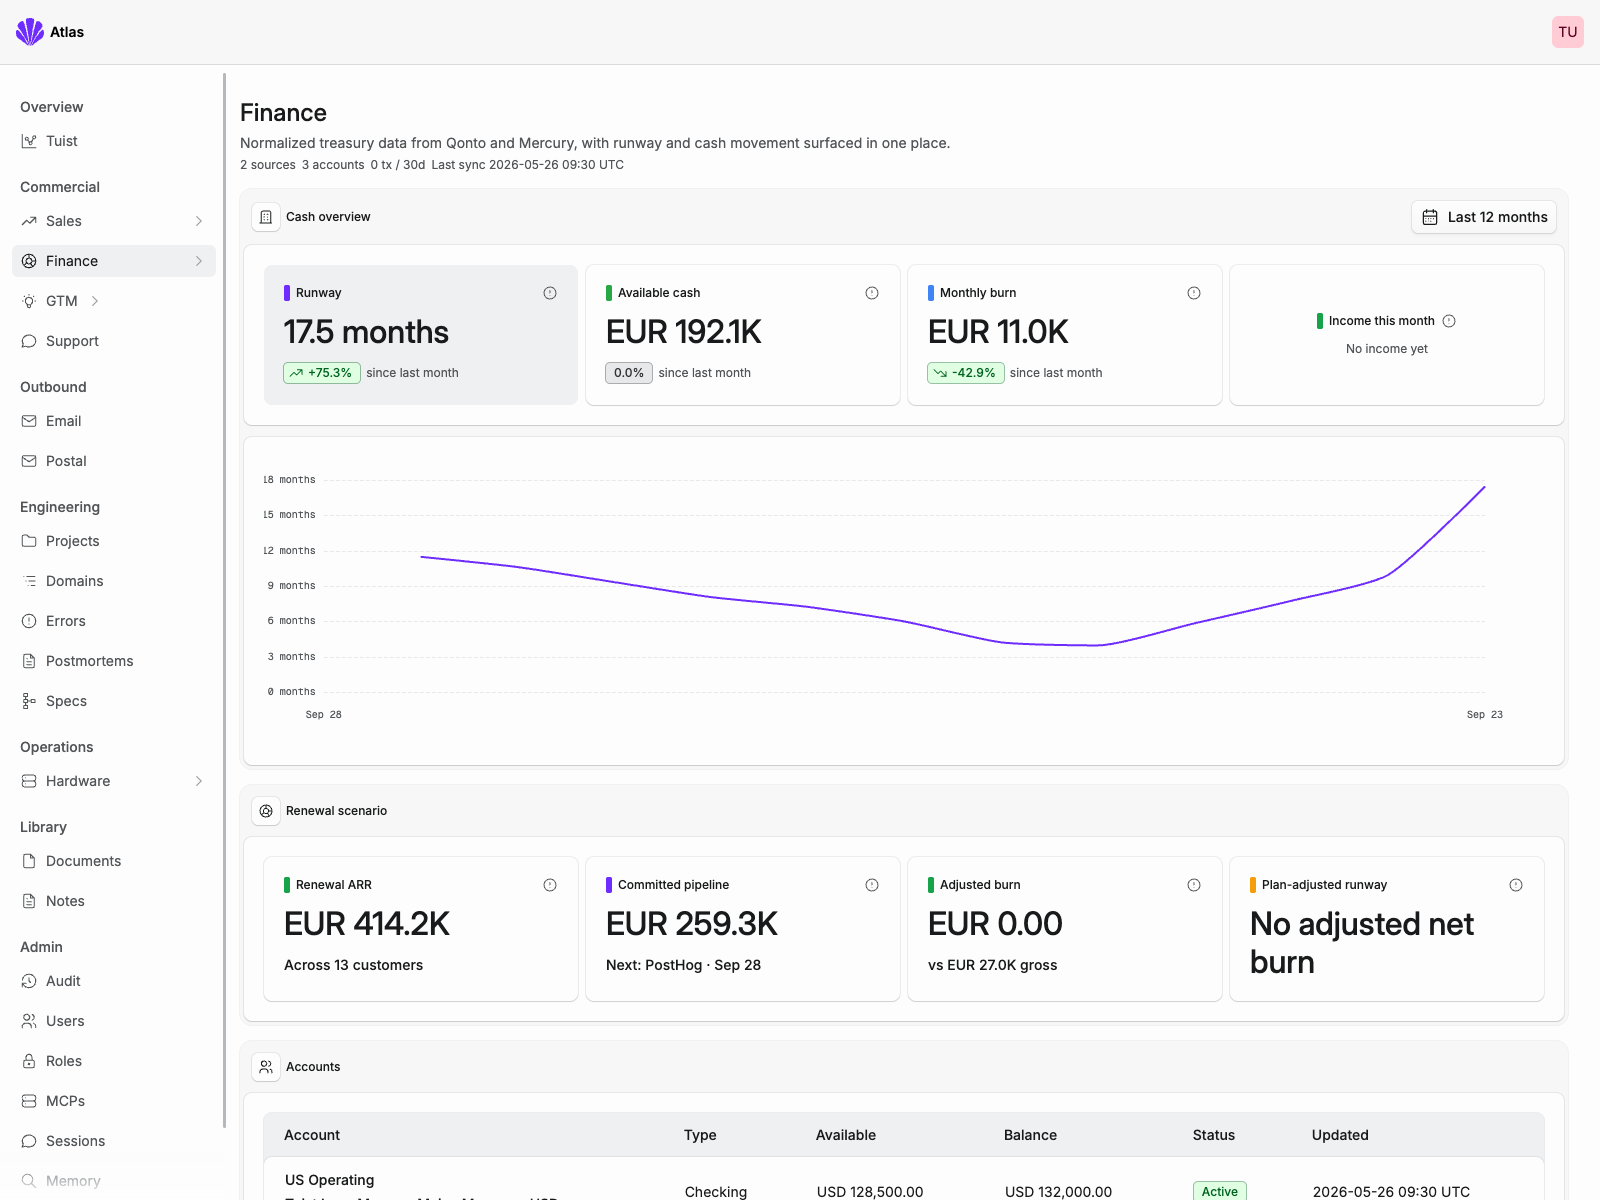Viewport: 1600px width, 1200px height.
Task: Click the Committed pipeline card
Action: (x=743, y=929)
